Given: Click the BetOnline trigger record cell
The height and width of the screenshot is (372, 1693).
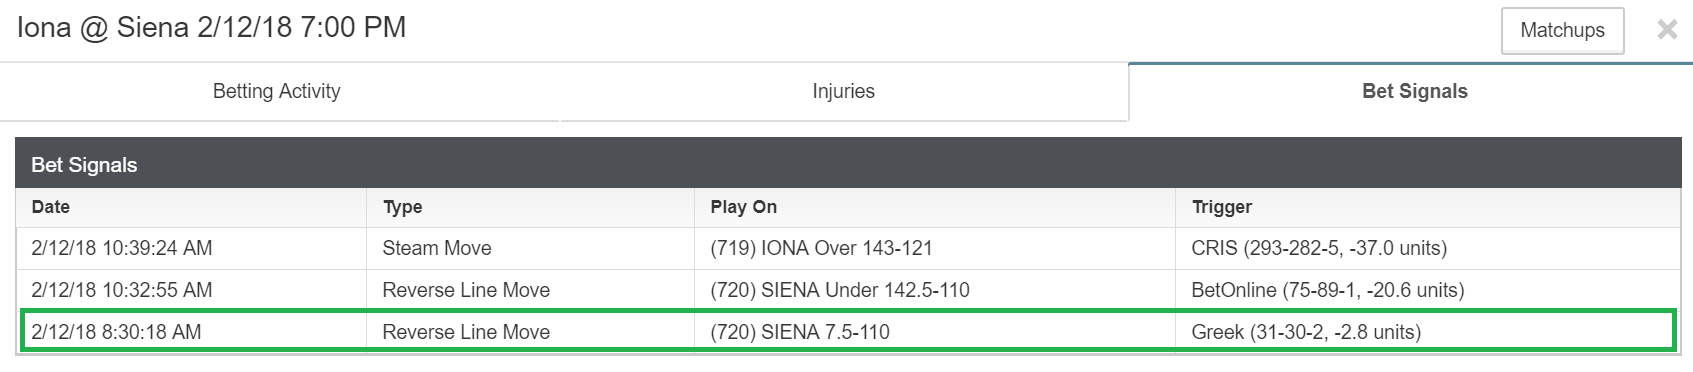Looking at the screenshot, I should click(x=1428, y=290).
